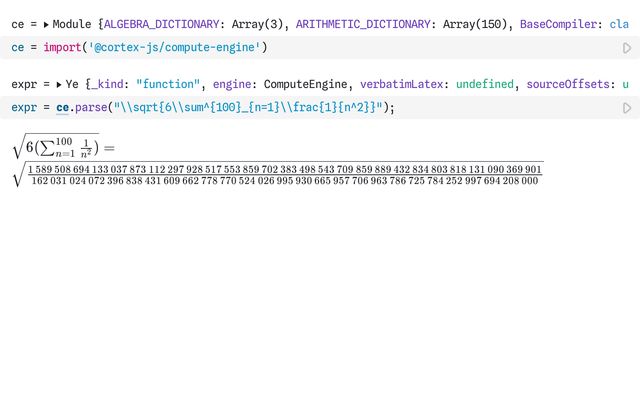Run the ce import cell

coord(627,48)
